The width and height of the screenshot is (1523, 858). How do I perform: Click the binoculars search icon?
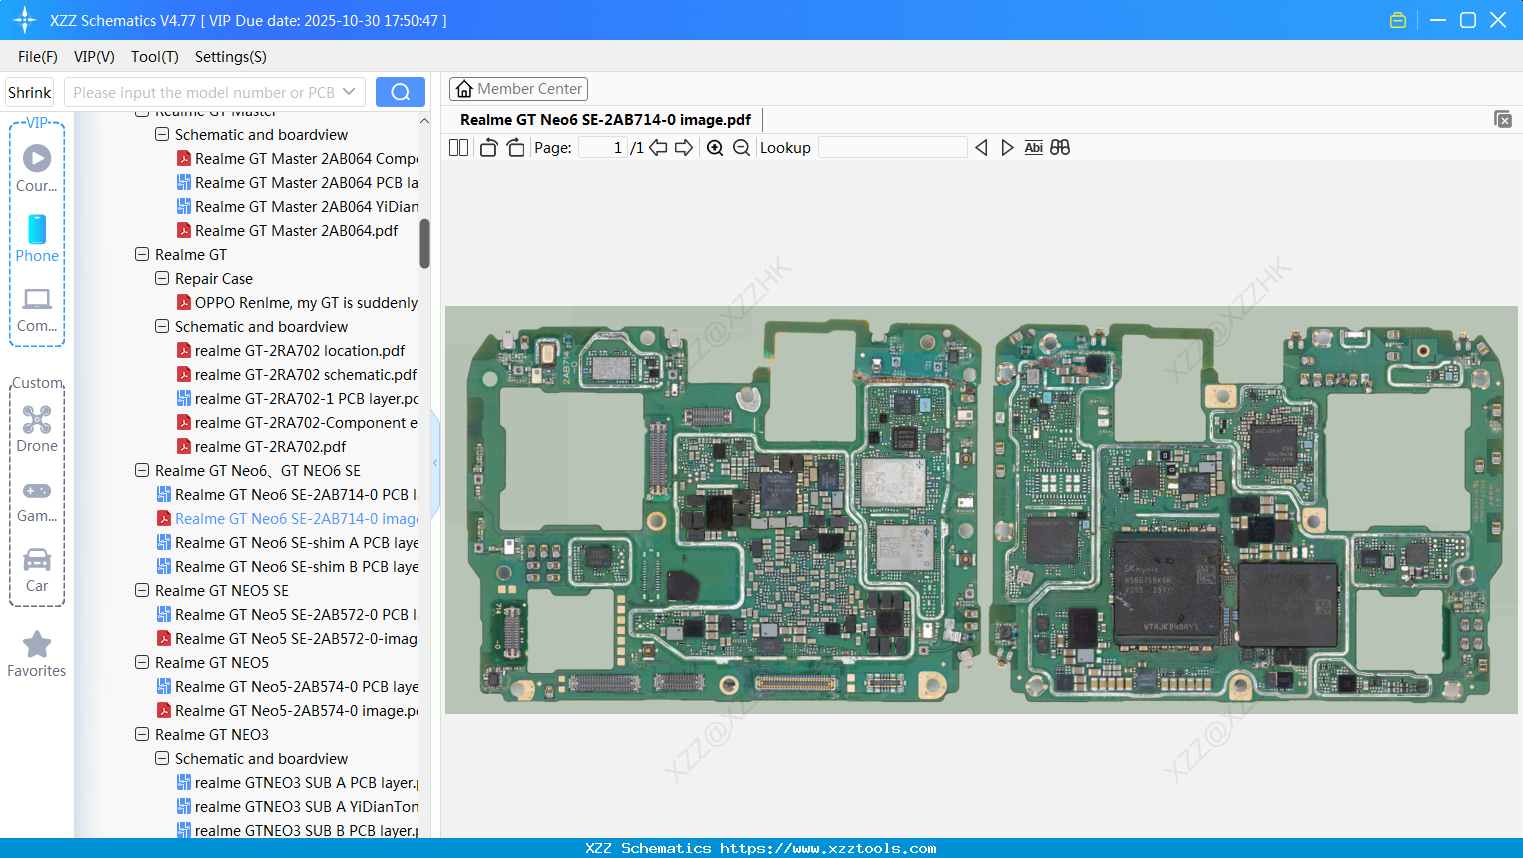click(1060, 148)
